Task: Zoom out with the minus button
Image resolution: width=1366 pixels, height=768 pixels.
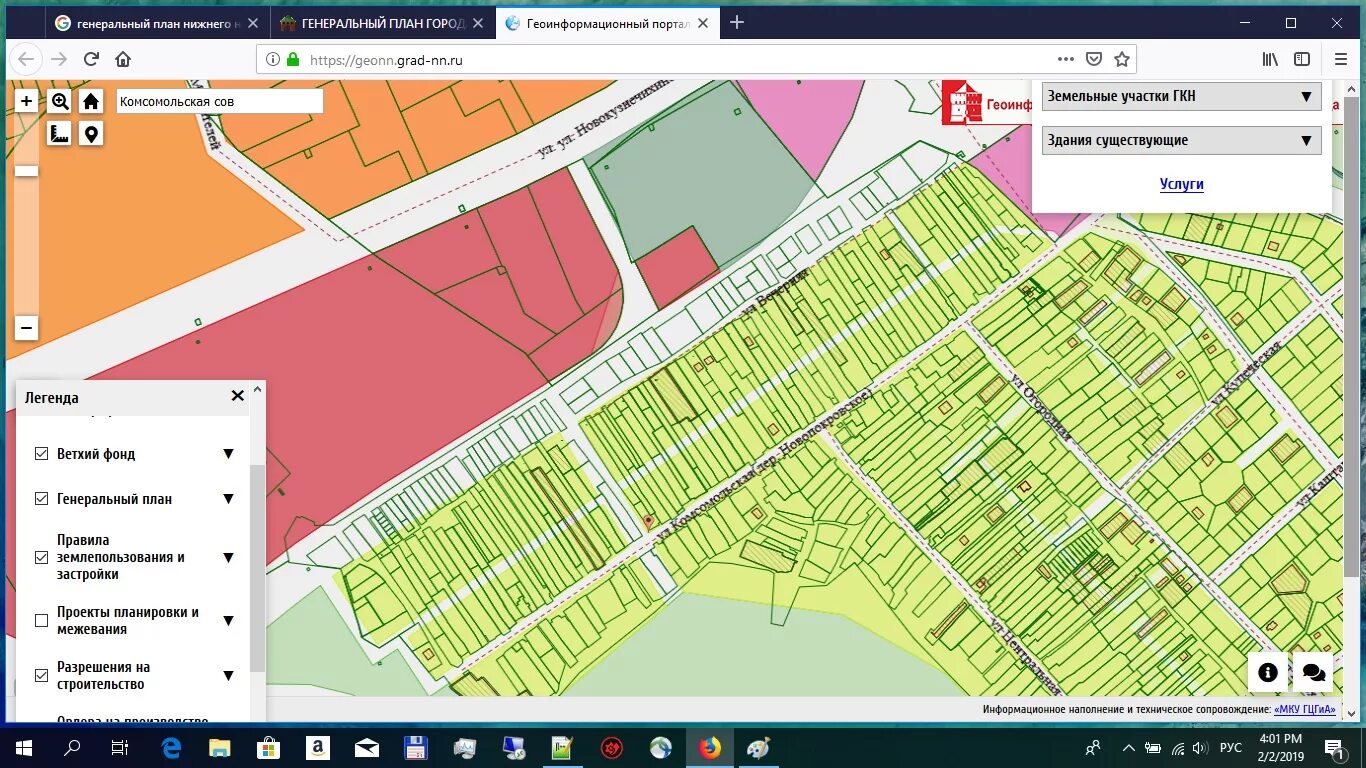Action: 26,328
